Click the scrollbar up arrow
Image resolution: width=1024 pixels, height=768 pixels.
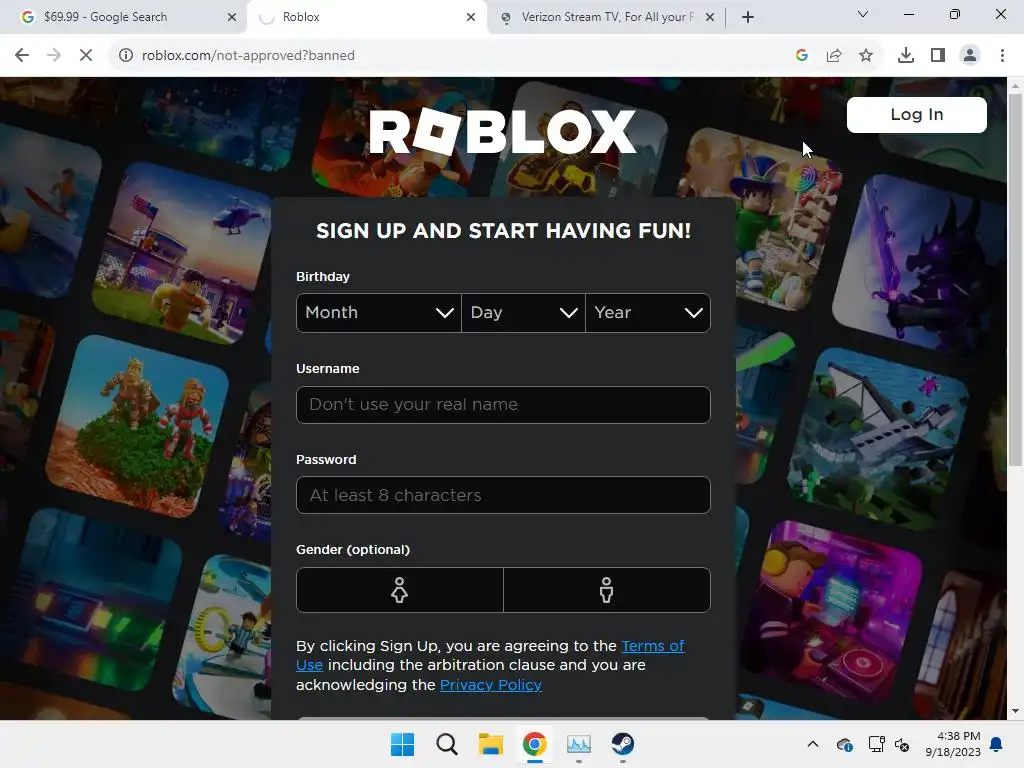tap(1015, 86)
